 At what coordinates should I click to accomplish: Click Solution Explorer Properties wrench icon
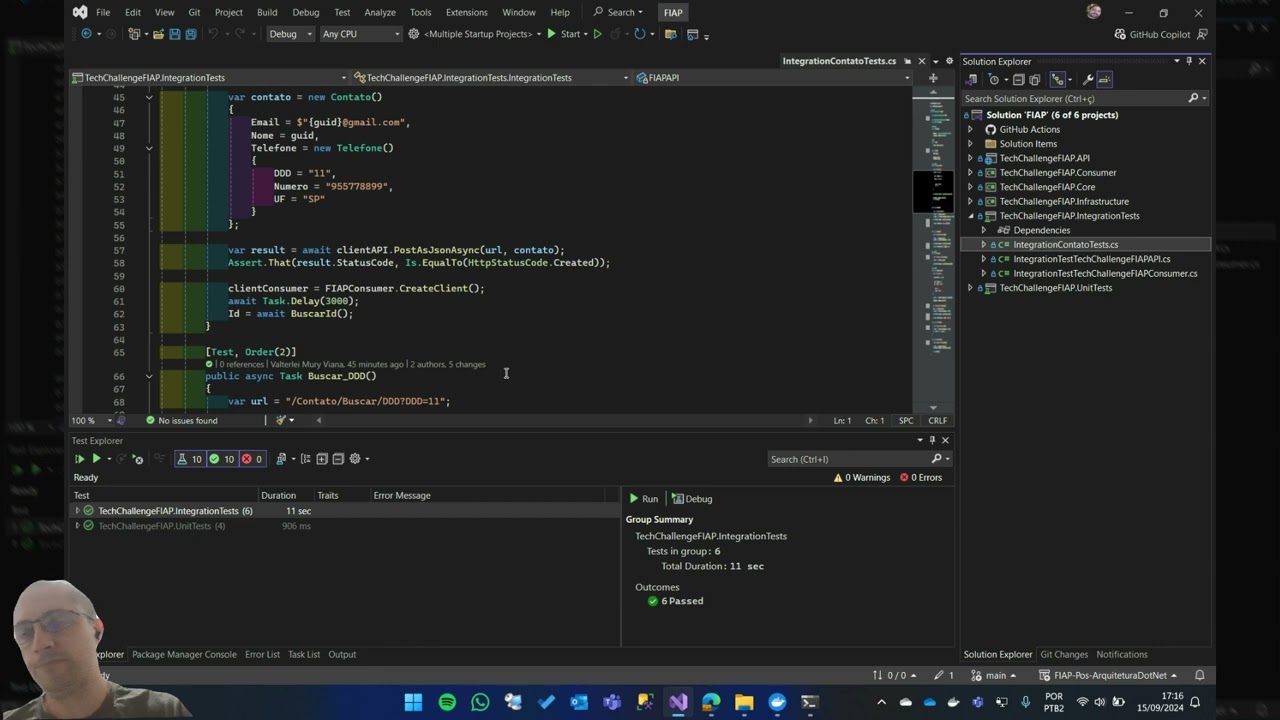(x=1088, y=80)
